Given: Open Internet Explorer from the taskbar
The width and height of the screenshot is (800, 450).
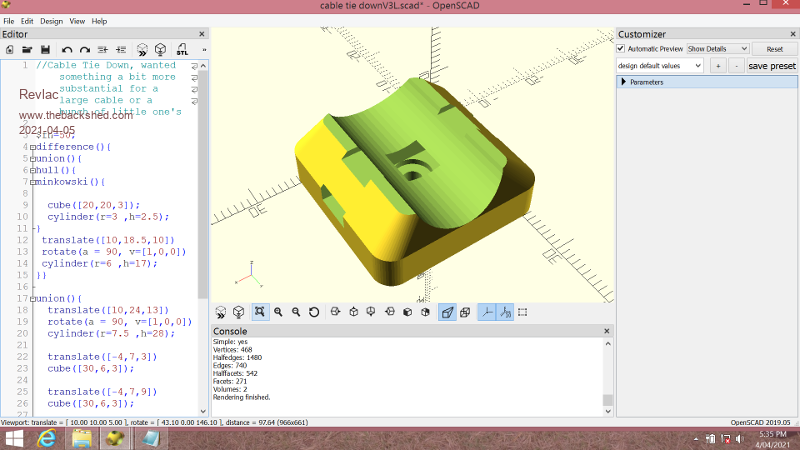Looking at the screenshot, I should (x=46, y=438).
